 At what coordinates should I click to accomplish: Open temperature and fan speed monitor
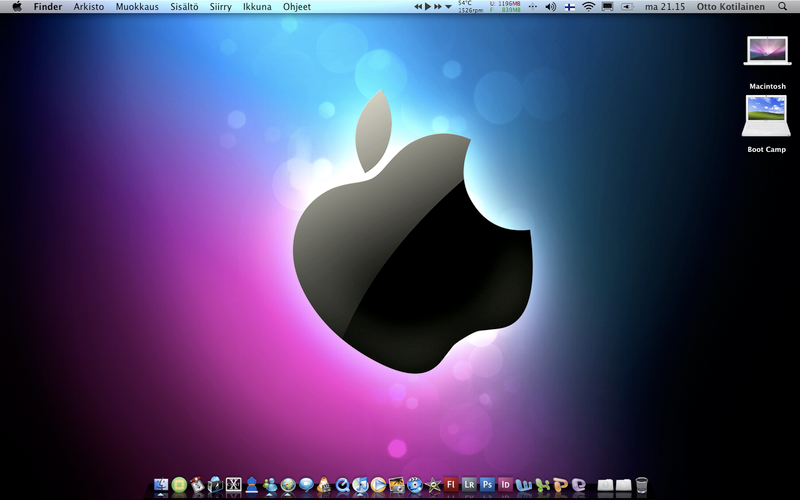click(x=470, y=7)
